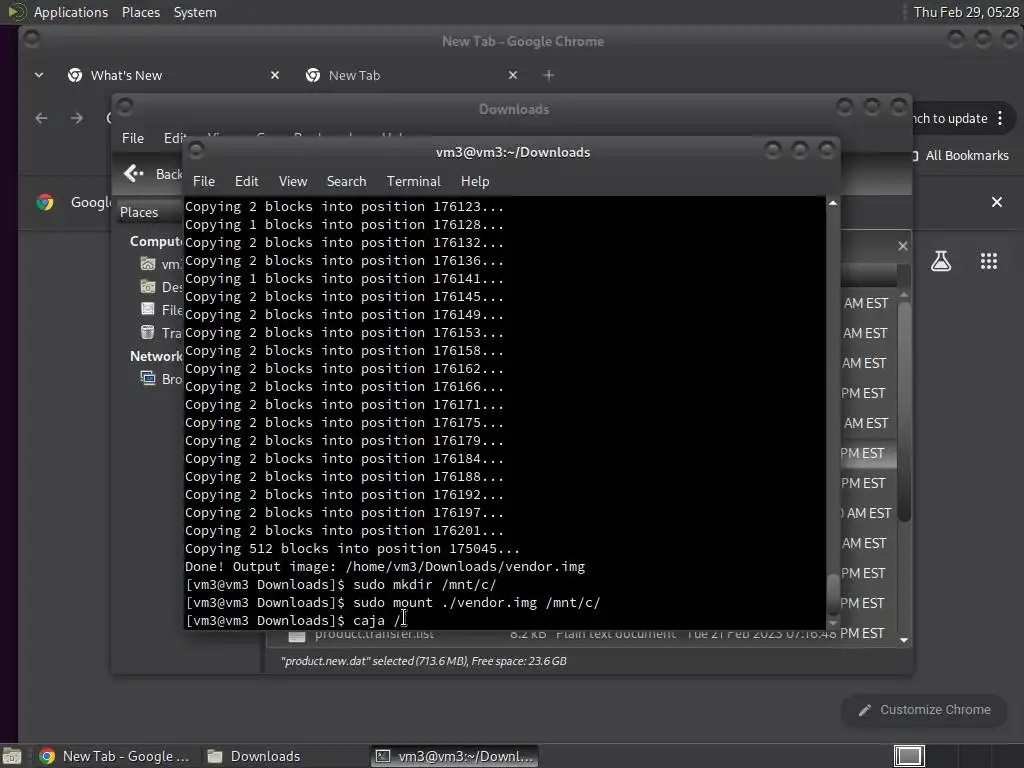
Task: Open the terminal Search menu
Action: click(346, 182)
